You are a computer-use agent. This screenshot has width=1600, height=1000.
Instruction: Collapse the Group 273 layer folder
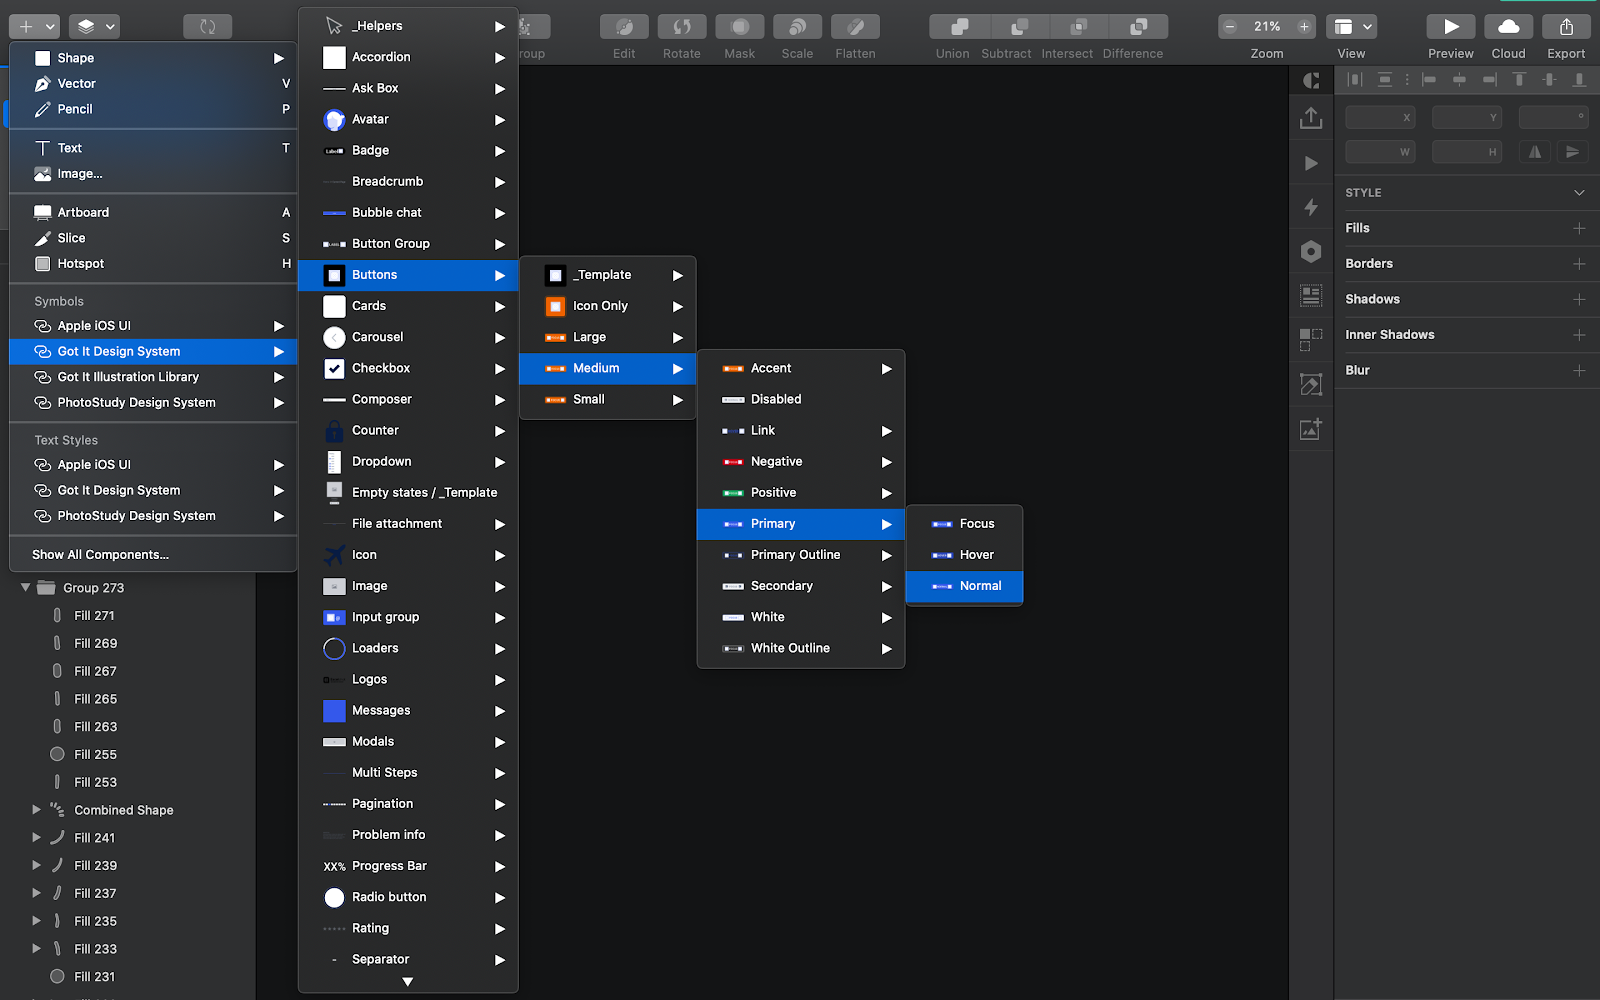[25, 588]
